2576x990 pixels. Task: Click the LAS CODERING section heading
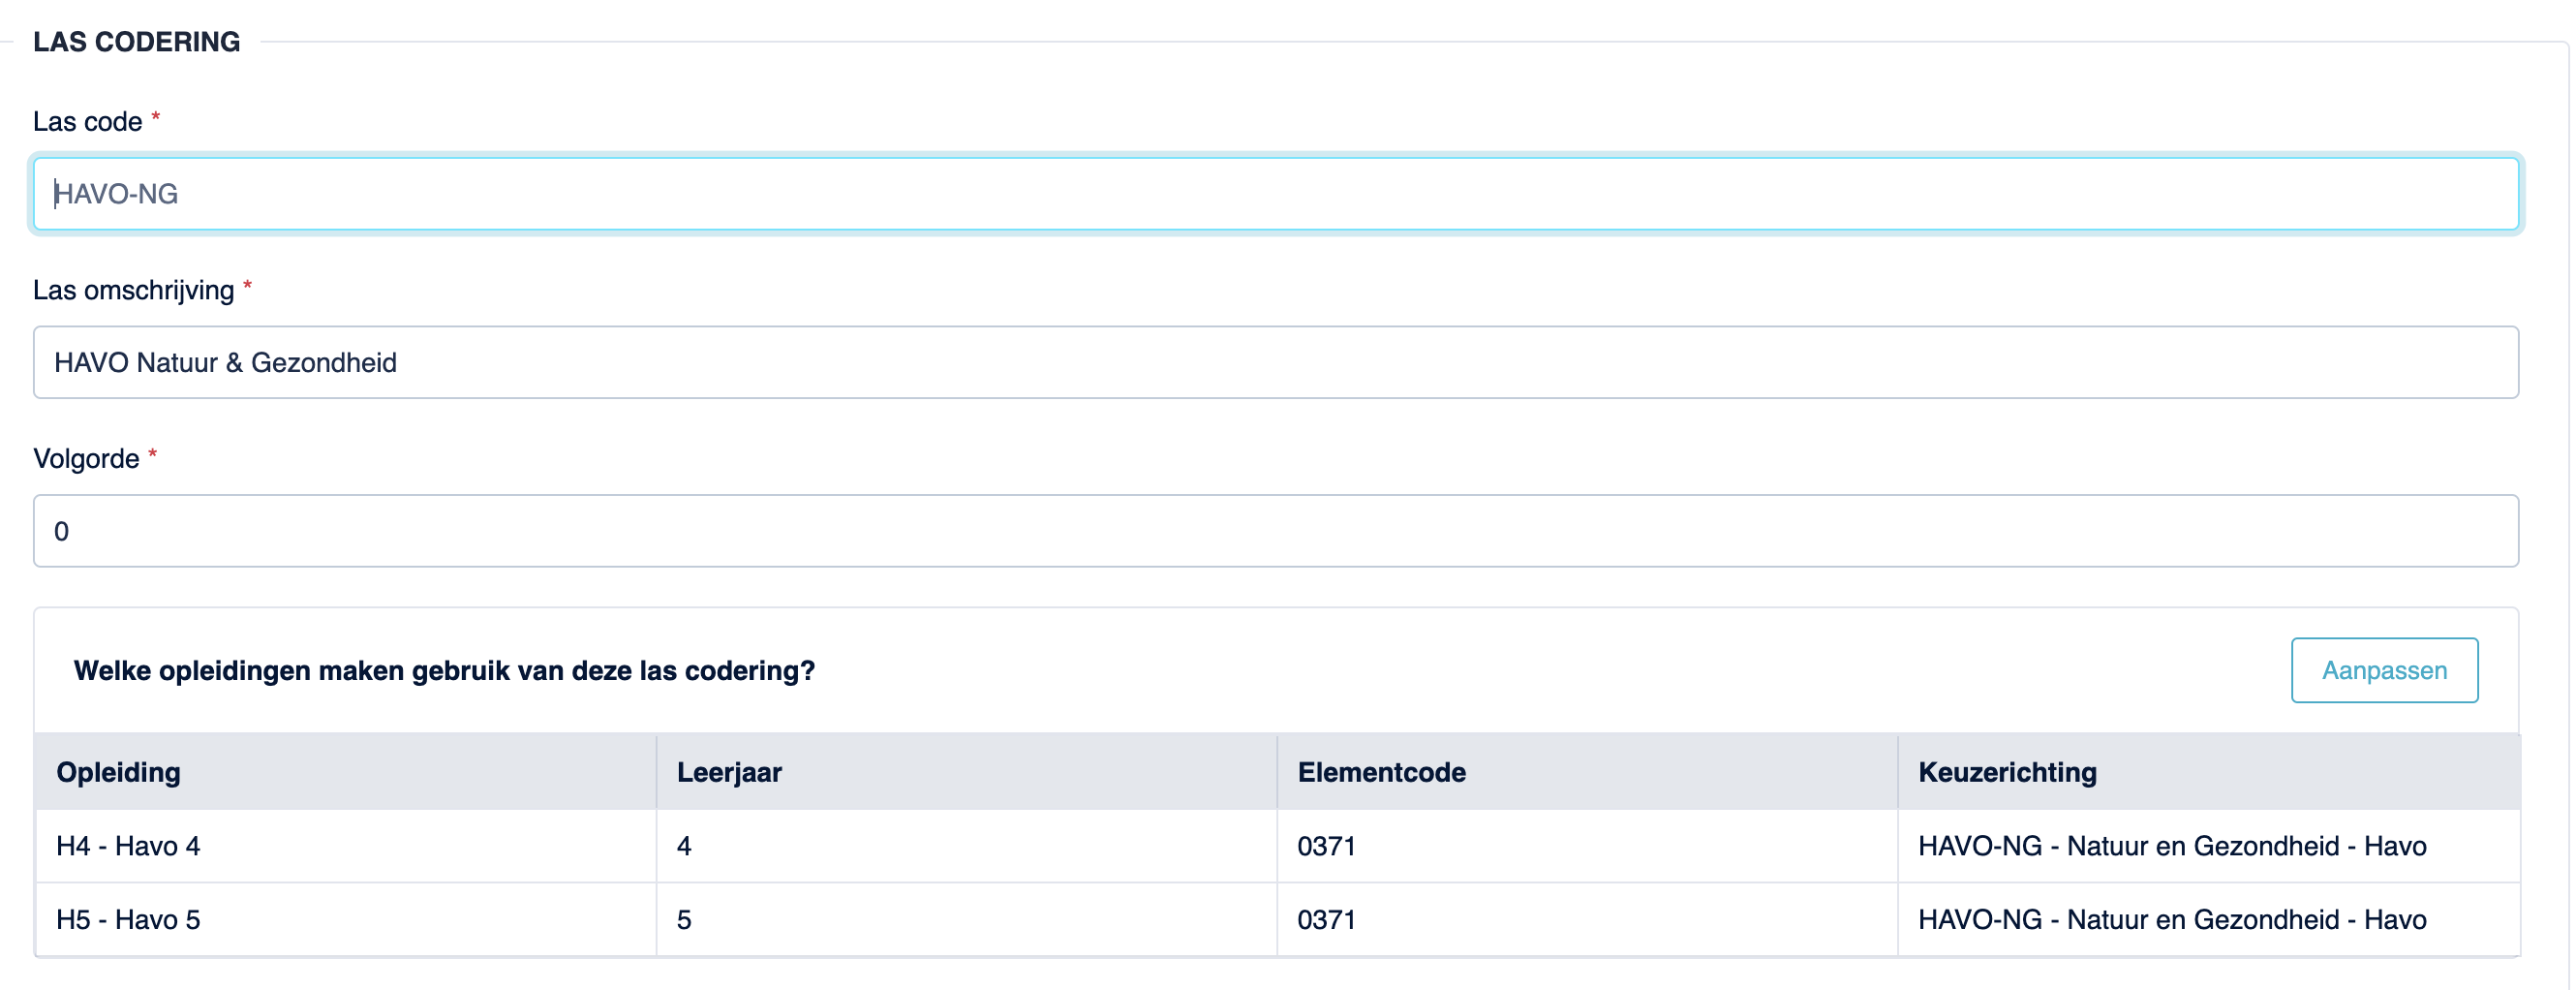pos(137,42)
